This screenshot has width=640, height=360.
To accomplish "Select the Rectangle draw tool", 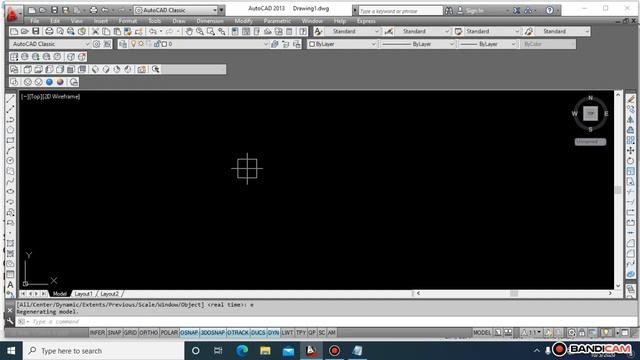I will pyautogui.click(x=10, y=140).
